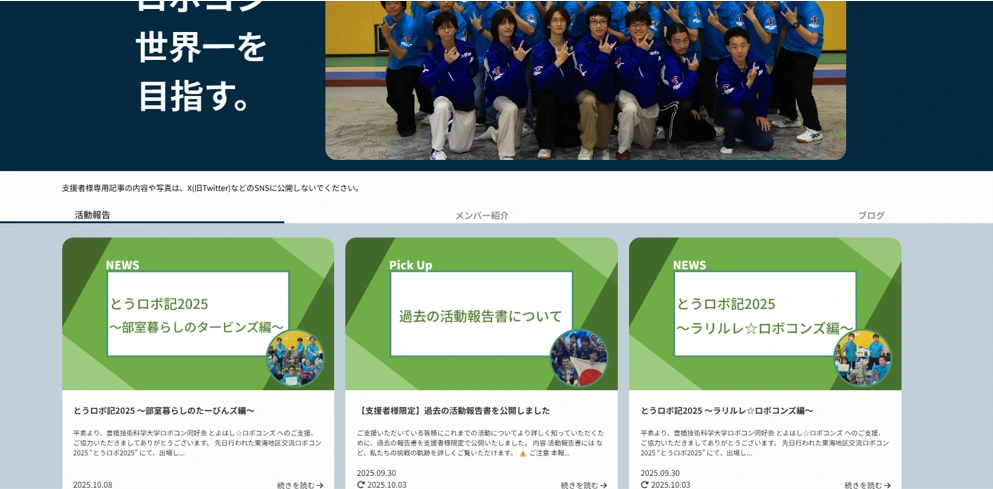Image resolution: width=993 pixels, height=489 pixels.
Task: Switch to the メンバー紹介 tab
Action: point(481,215)
